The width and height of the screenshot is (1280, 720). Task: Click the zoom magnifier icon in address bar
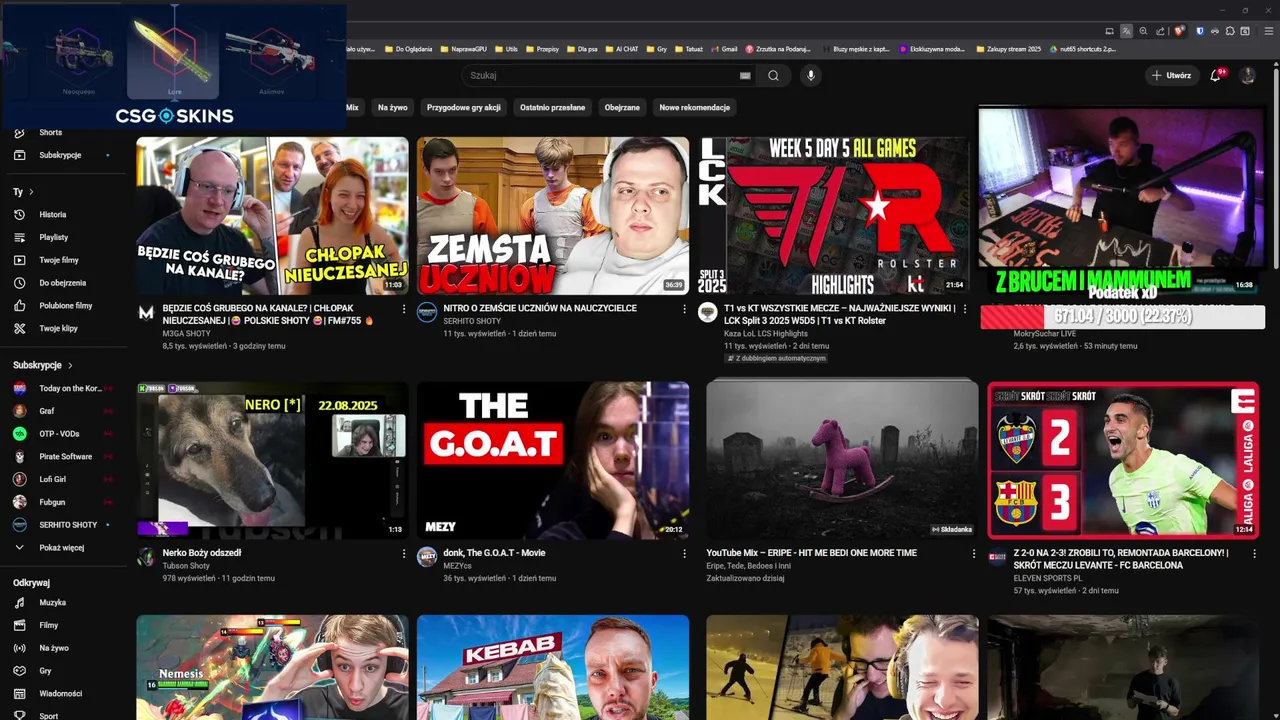point(1143,31)
